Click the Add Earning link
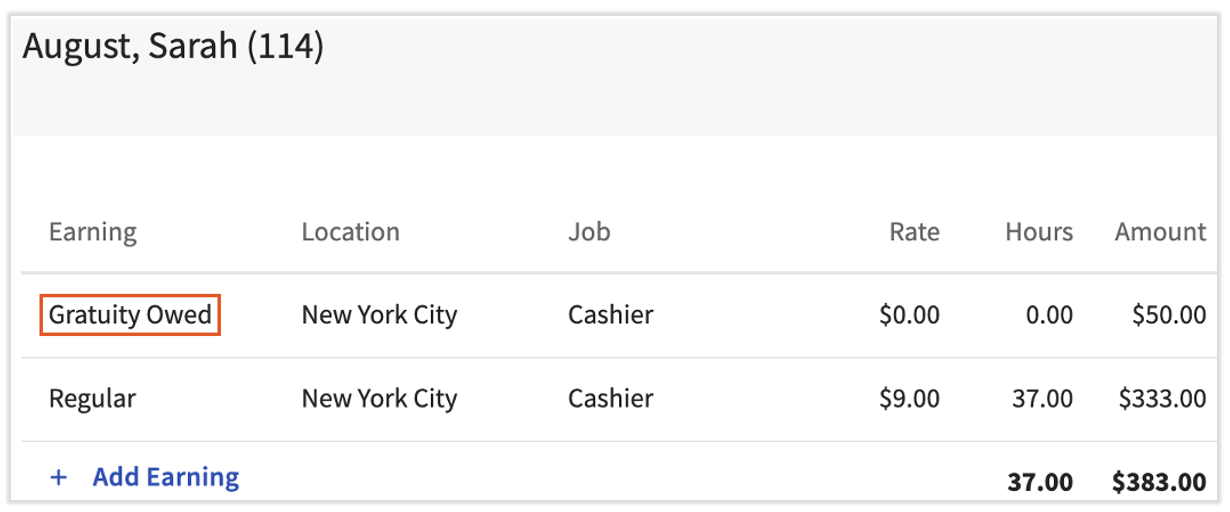This screenshot has width=1230, height=512. pyautogui.click(x=165, y=478)
